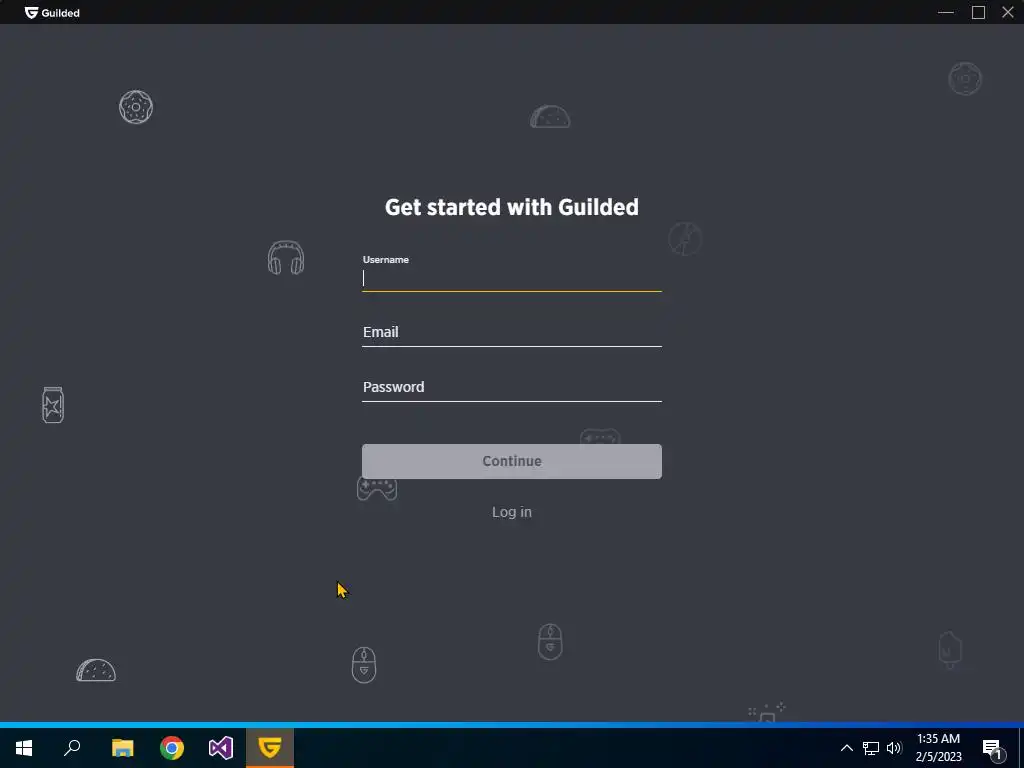This screenshot has width=1024, height=768.
Task: Open the Windows Start menu
Action: coord(24,748)
